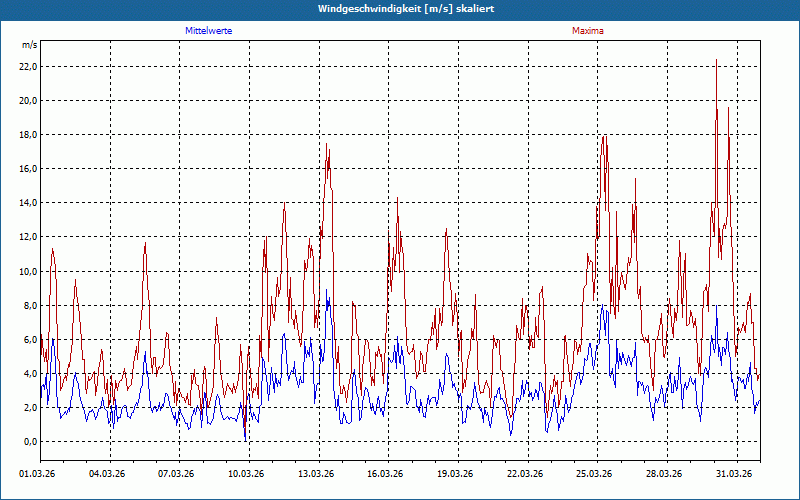The image size is (800, 500).
Task: Click the 25.03.26 date label
Action: click(x=594, y=474)
